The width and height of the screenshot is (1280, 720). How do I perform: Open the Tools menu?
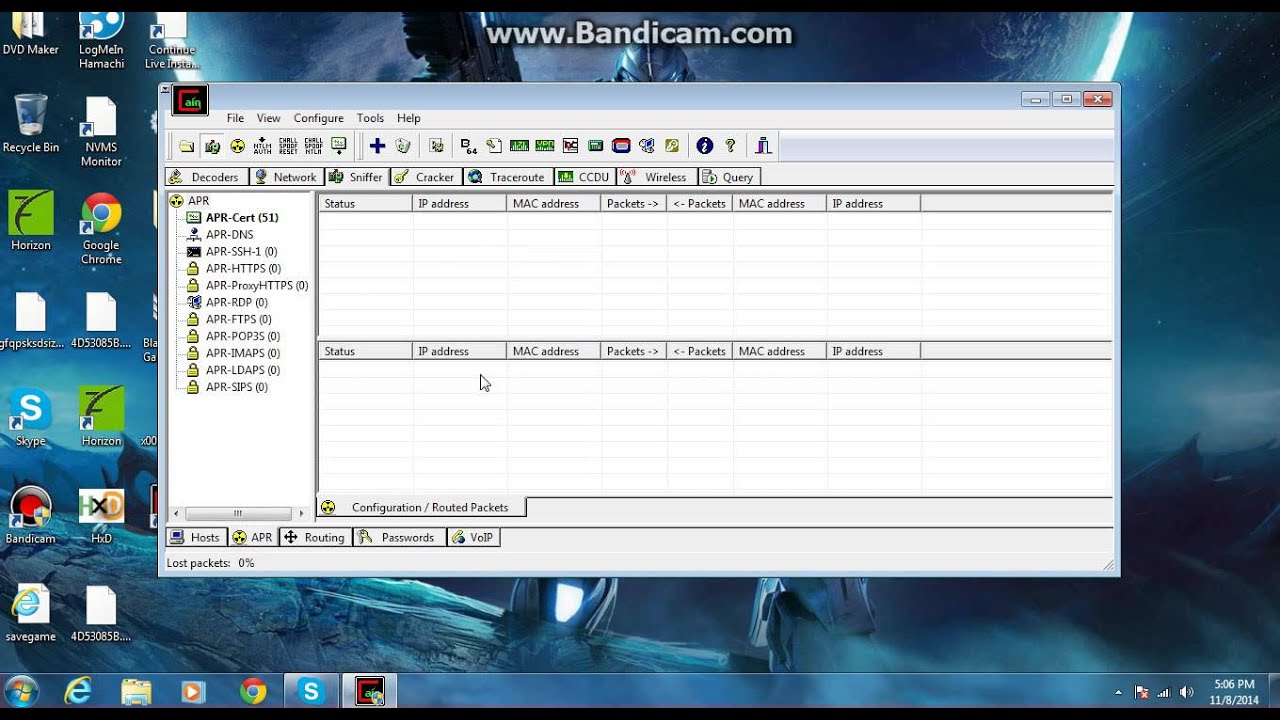[x=370, y=118]
